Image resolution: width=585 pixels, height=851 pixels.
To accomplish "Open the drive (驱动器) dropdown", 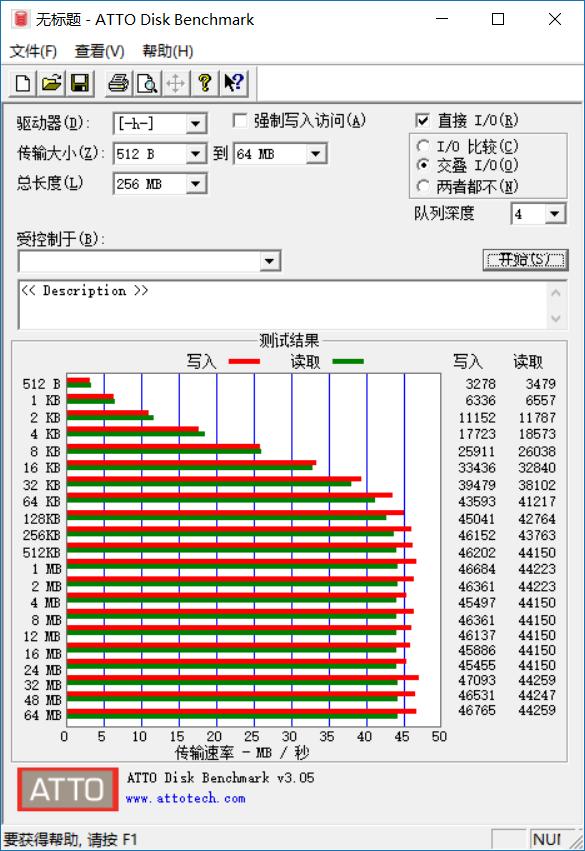I will point(195,124).
